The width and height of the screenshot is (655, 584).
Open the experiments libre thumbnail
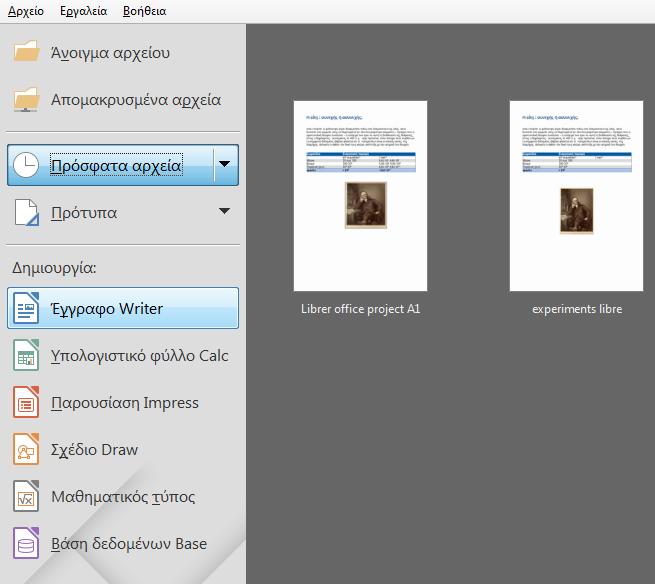[x=576, y=196]
